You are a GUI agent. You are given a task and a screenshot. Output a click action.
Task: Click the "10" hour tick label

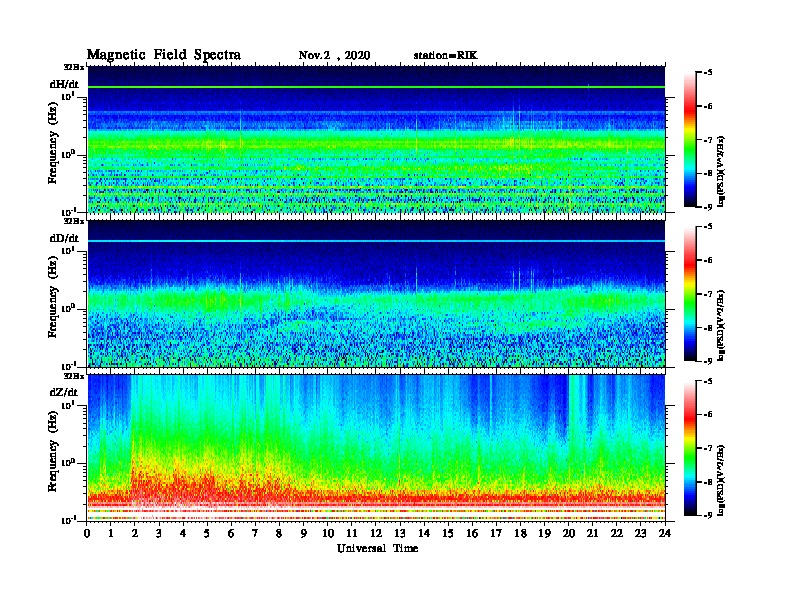click(328, 533)
